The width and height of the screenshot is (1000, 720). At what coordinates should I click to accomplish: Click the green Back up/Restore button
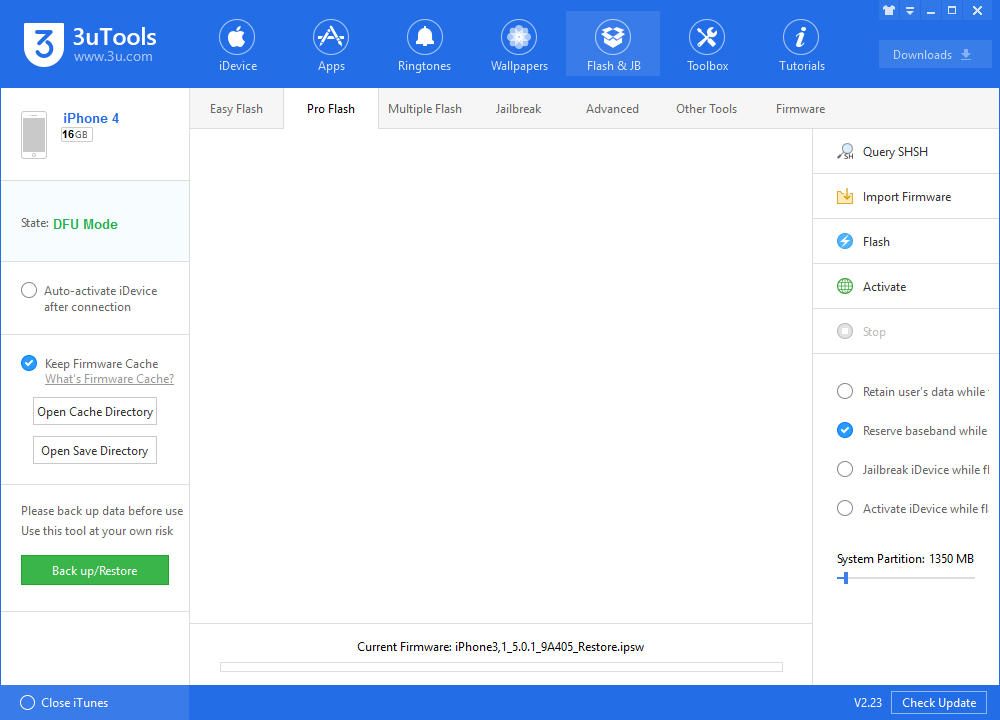coord(95,570)
